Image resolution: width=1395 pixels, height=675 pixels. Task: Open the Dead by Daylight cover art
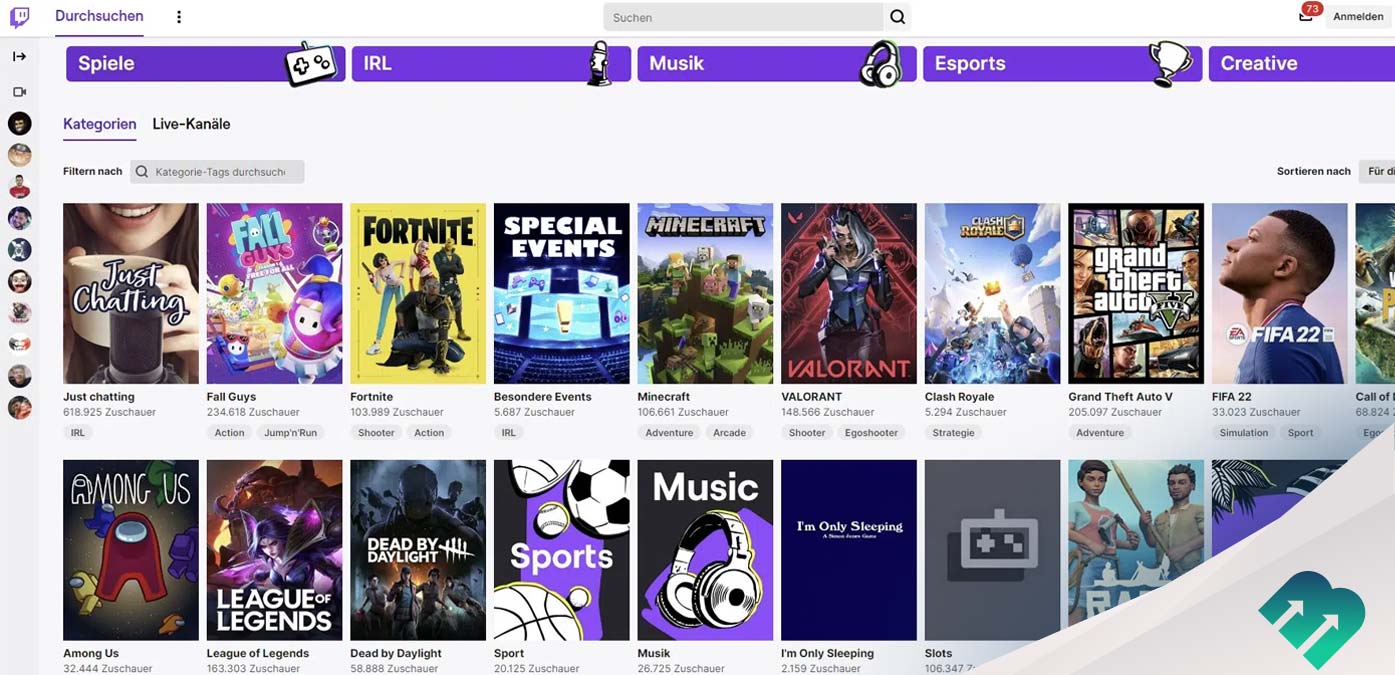(x=418, y=550)
